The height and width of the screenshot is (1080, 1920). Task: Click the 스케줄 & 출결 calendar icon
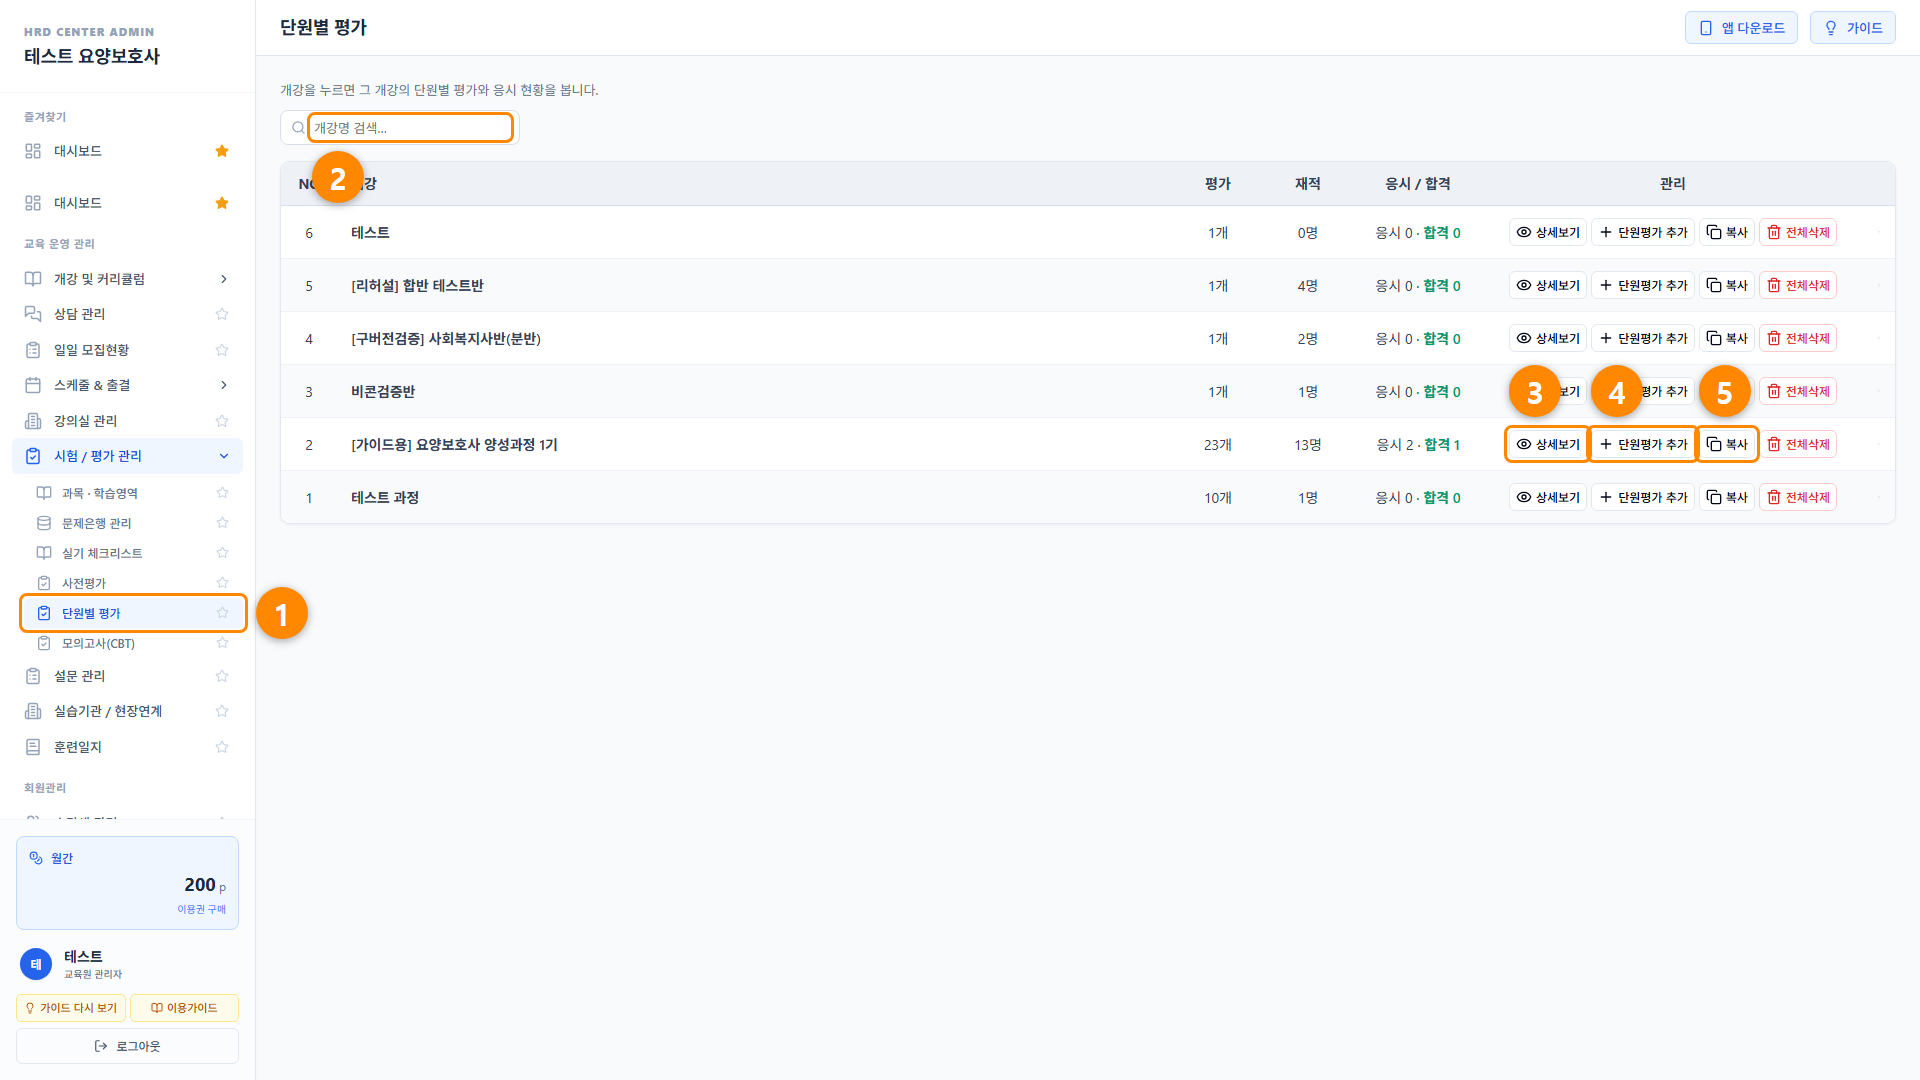(x=33, y=385)
